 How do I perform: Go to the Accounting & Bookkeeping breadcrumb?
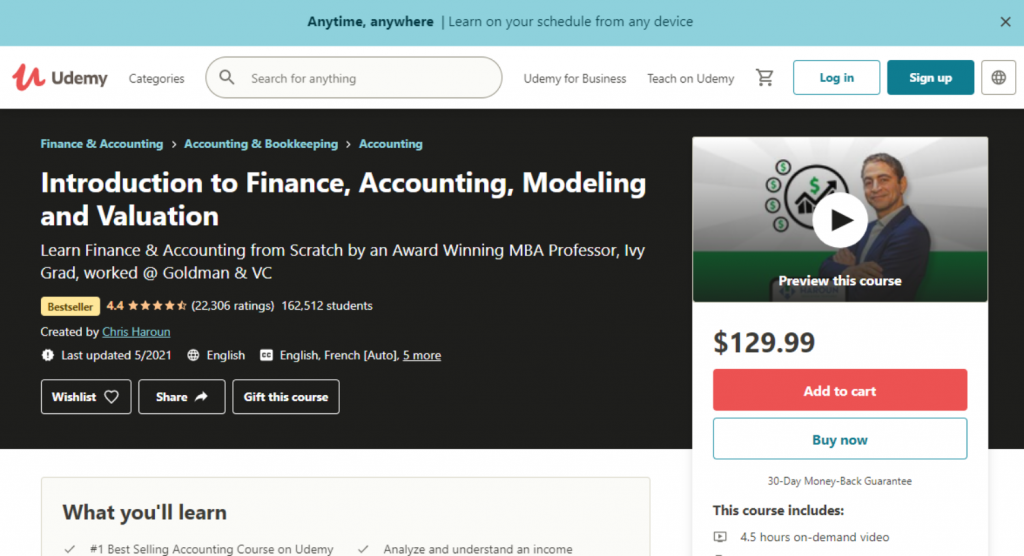tap(261, 144)
